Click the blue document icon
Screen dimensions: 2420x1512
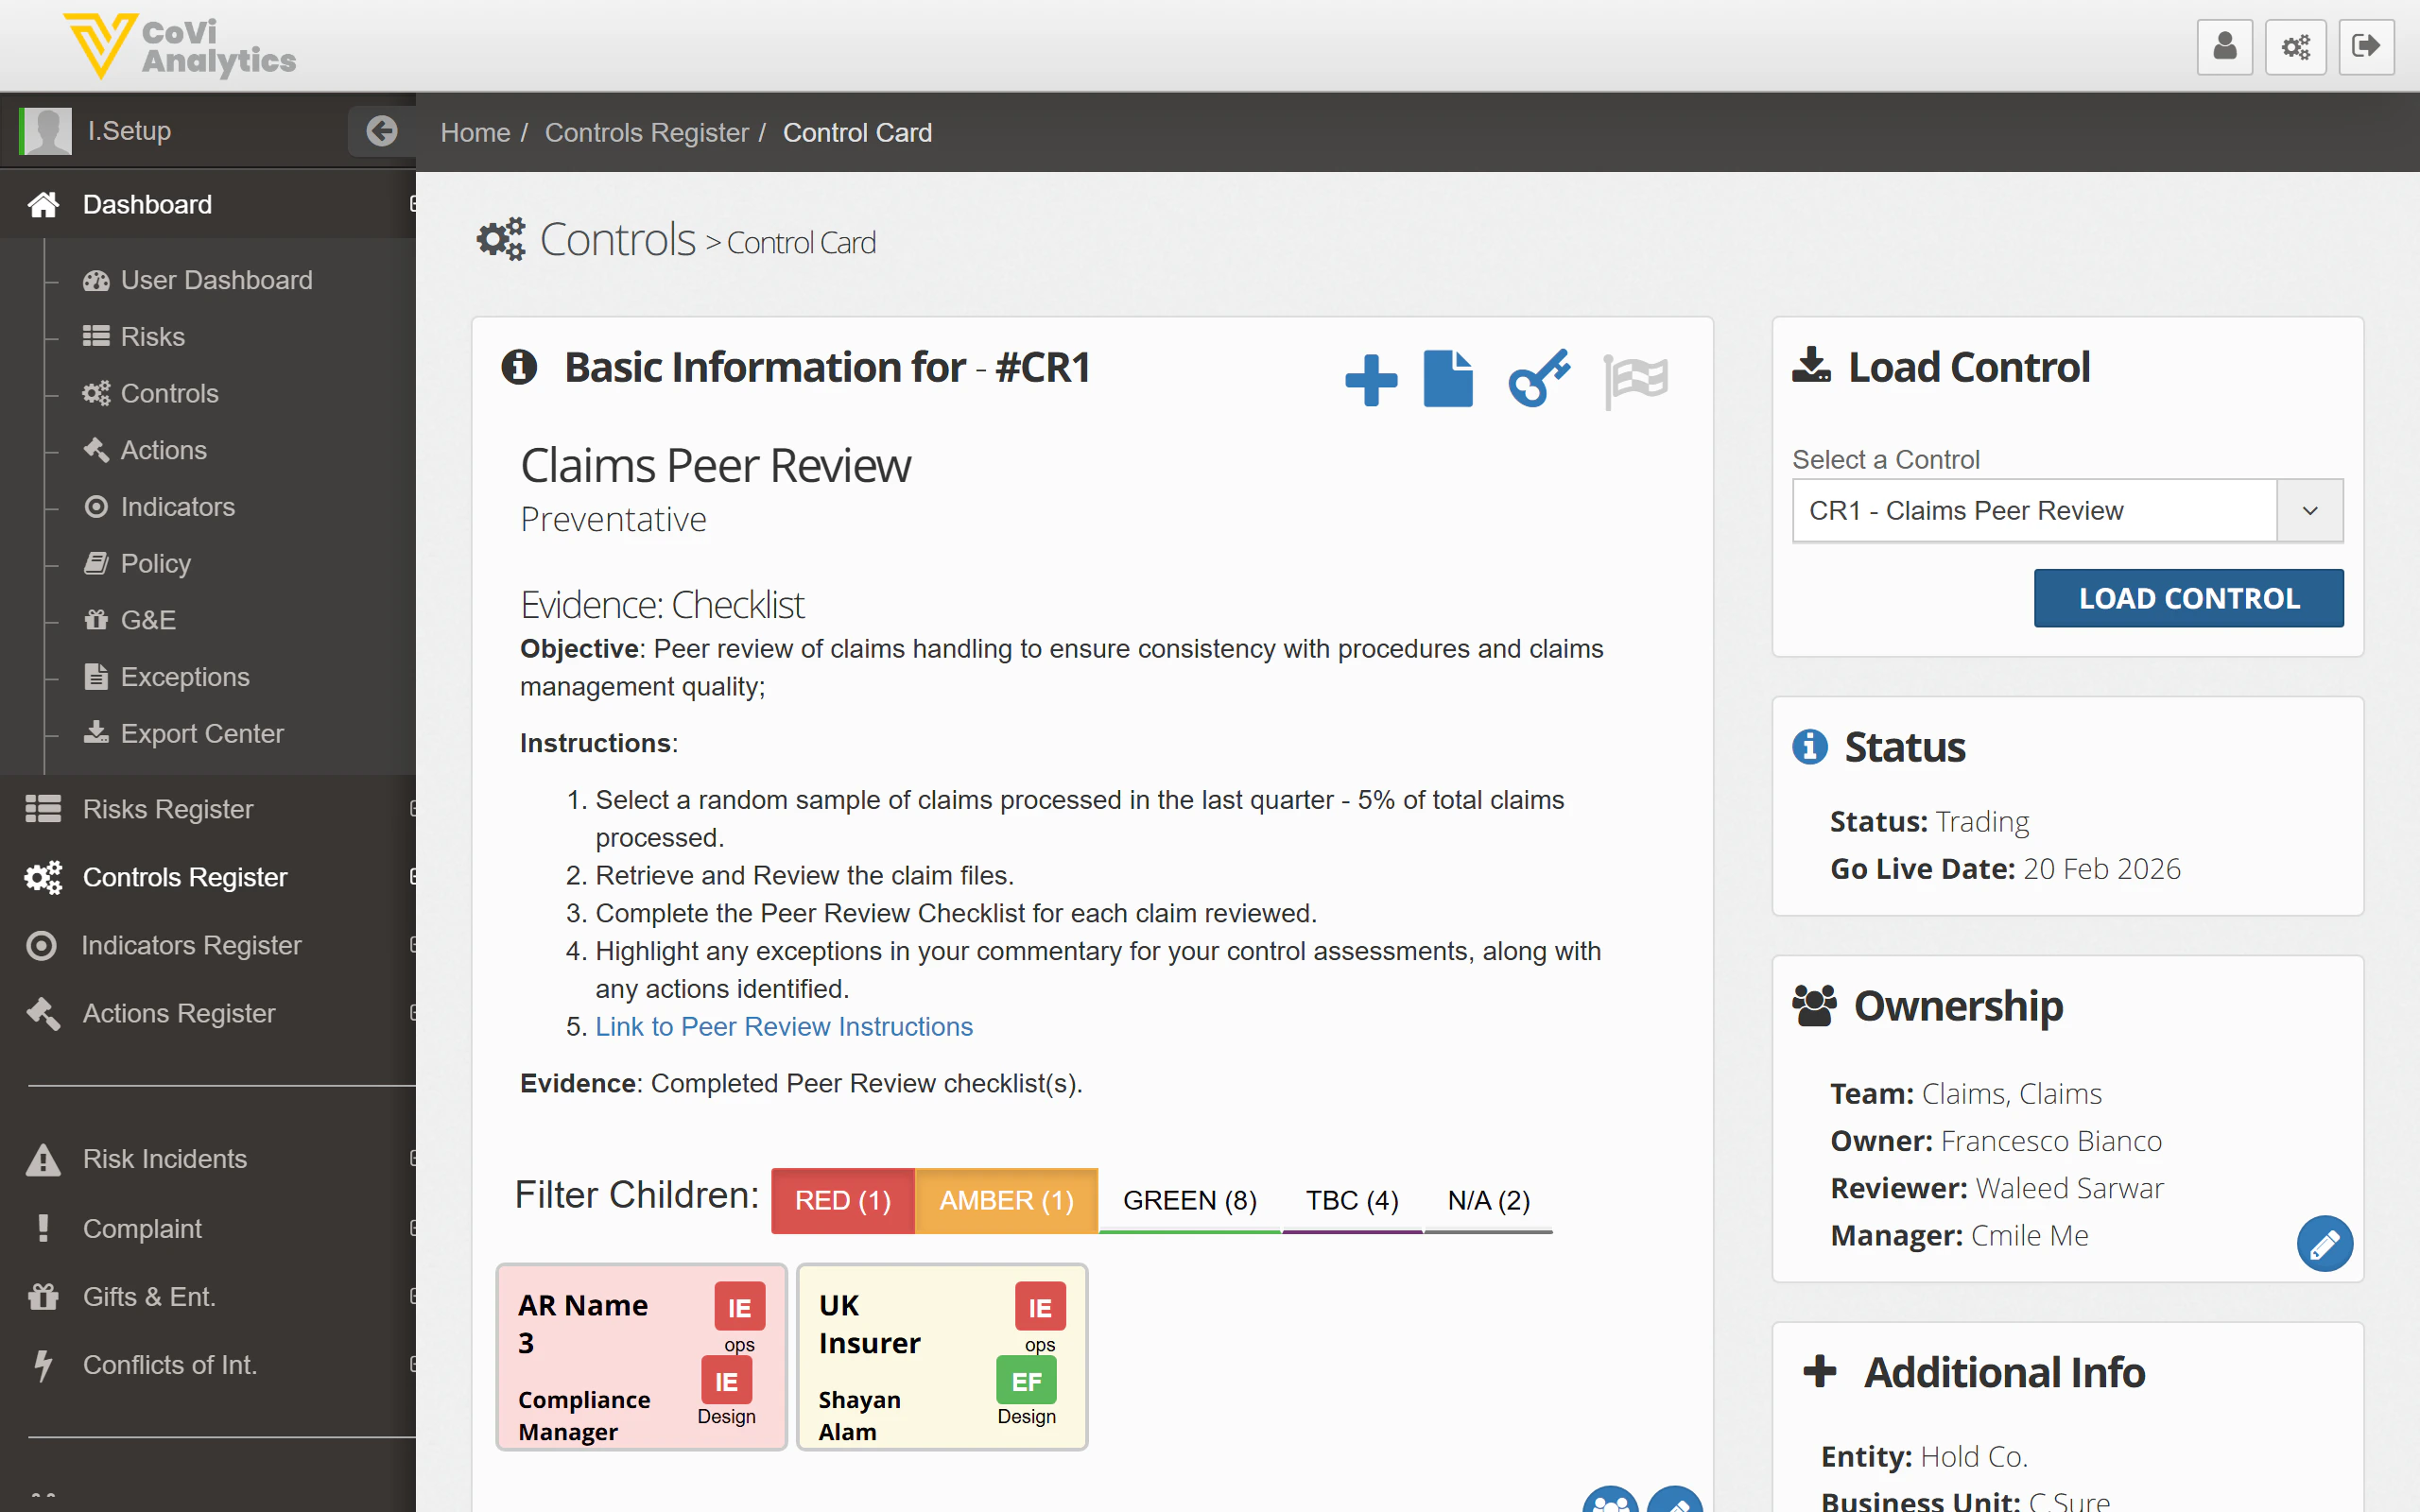click(x=1447, y=379)
